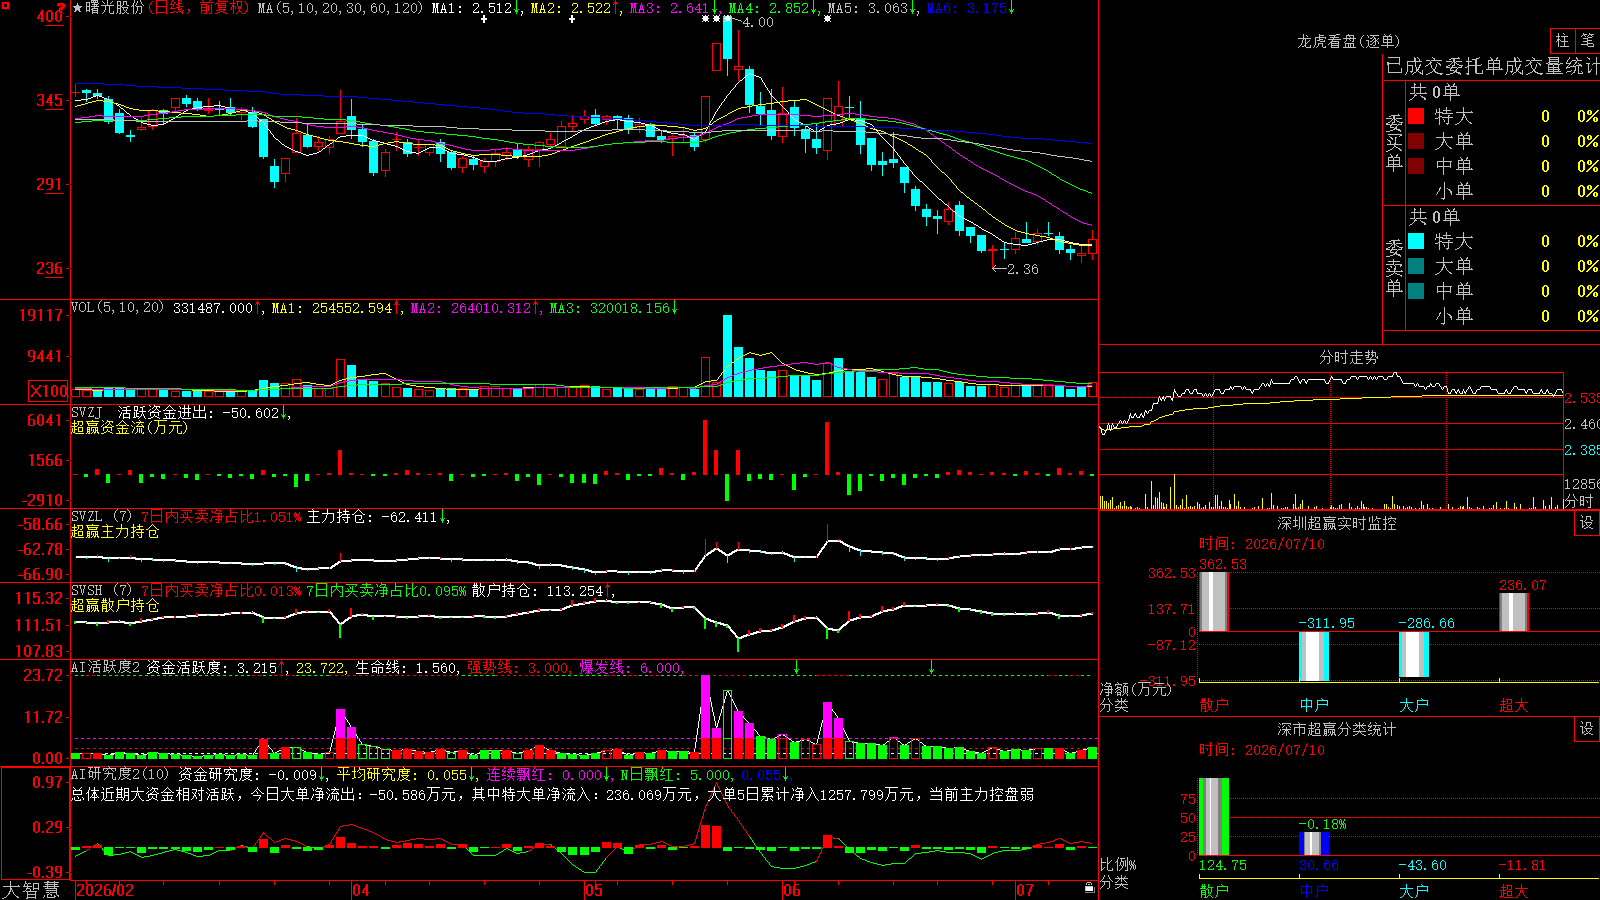This screenshot has width=1600, height=900.
Task: Click the red 特大 buy-order color square
Action: point(1416,116)
